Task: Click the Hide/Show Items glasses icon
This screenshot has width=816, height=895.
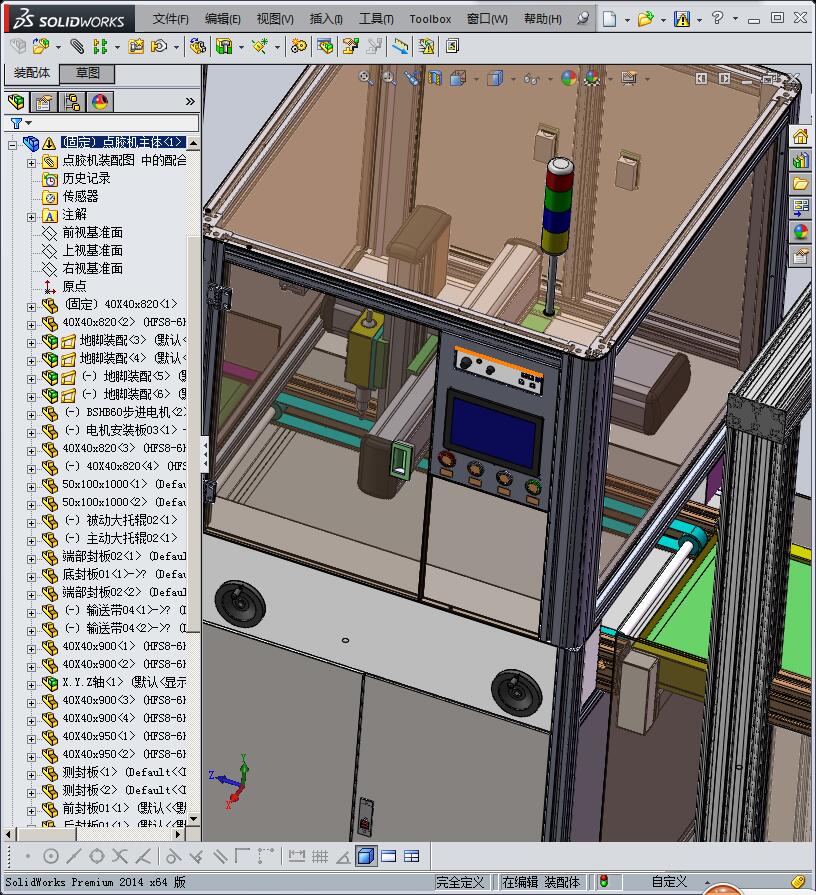Action: click(x=532, y=79)
